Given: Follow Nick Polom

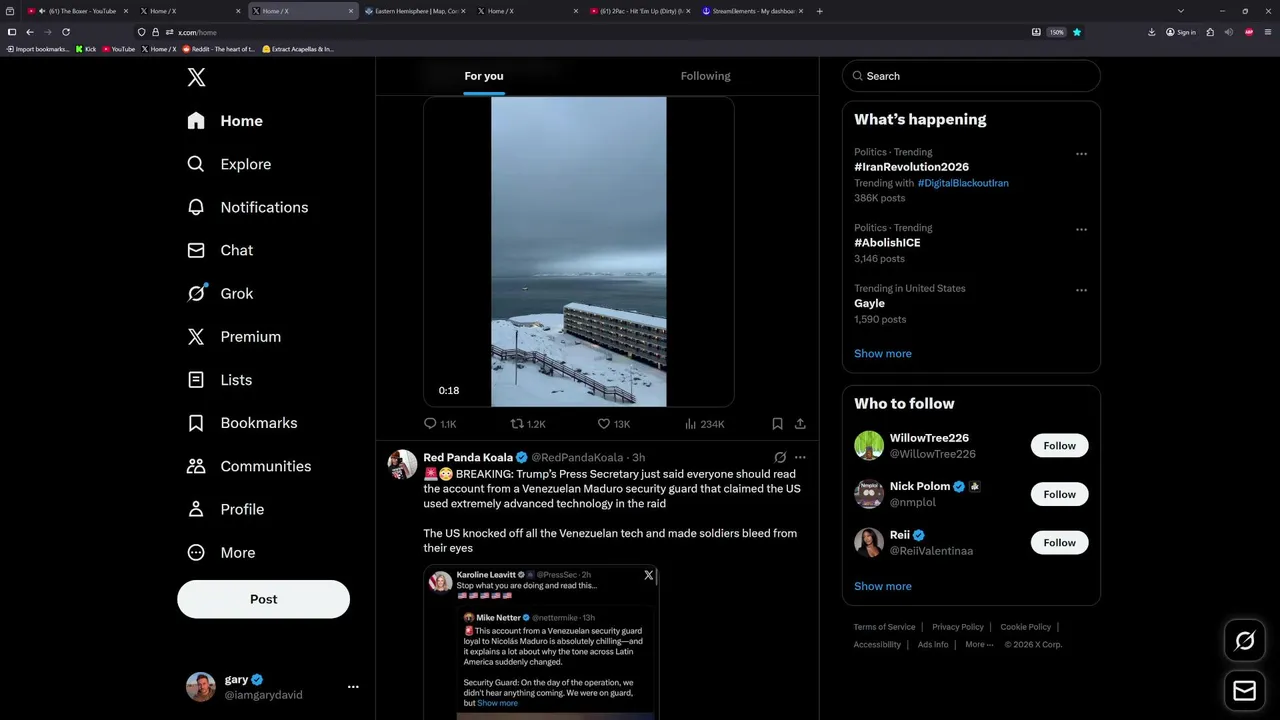Looking at the screenshot, I should pos(1059,494).
